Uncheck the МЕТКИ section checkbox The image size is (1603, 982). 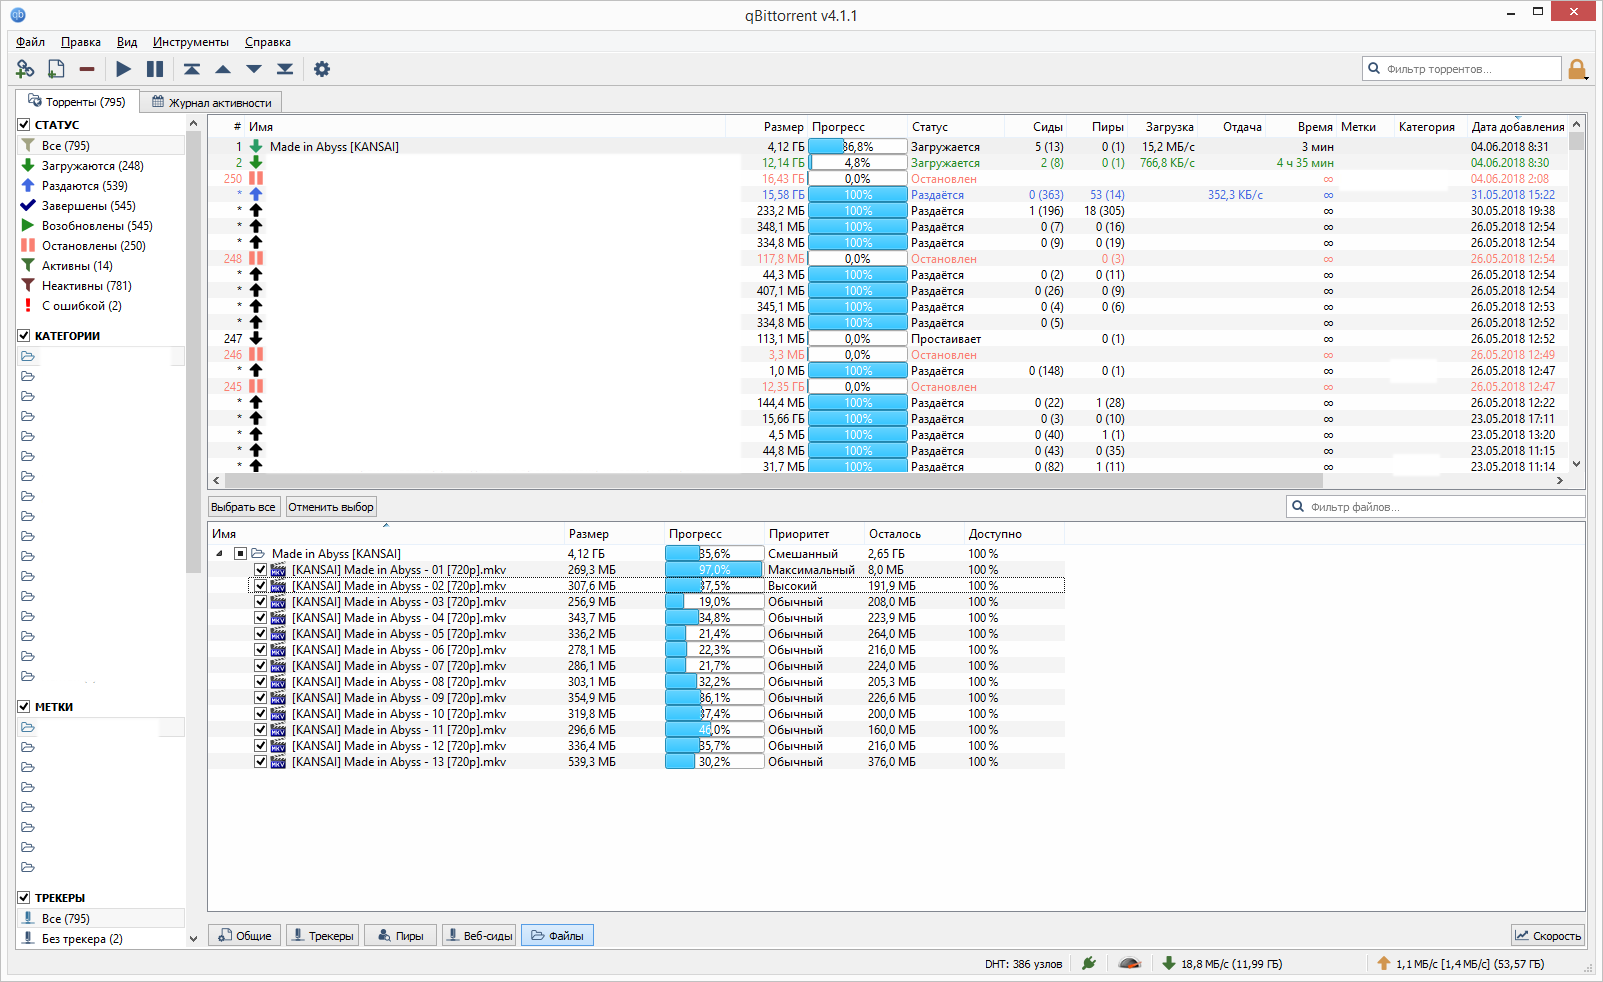[x=22, y=706]
